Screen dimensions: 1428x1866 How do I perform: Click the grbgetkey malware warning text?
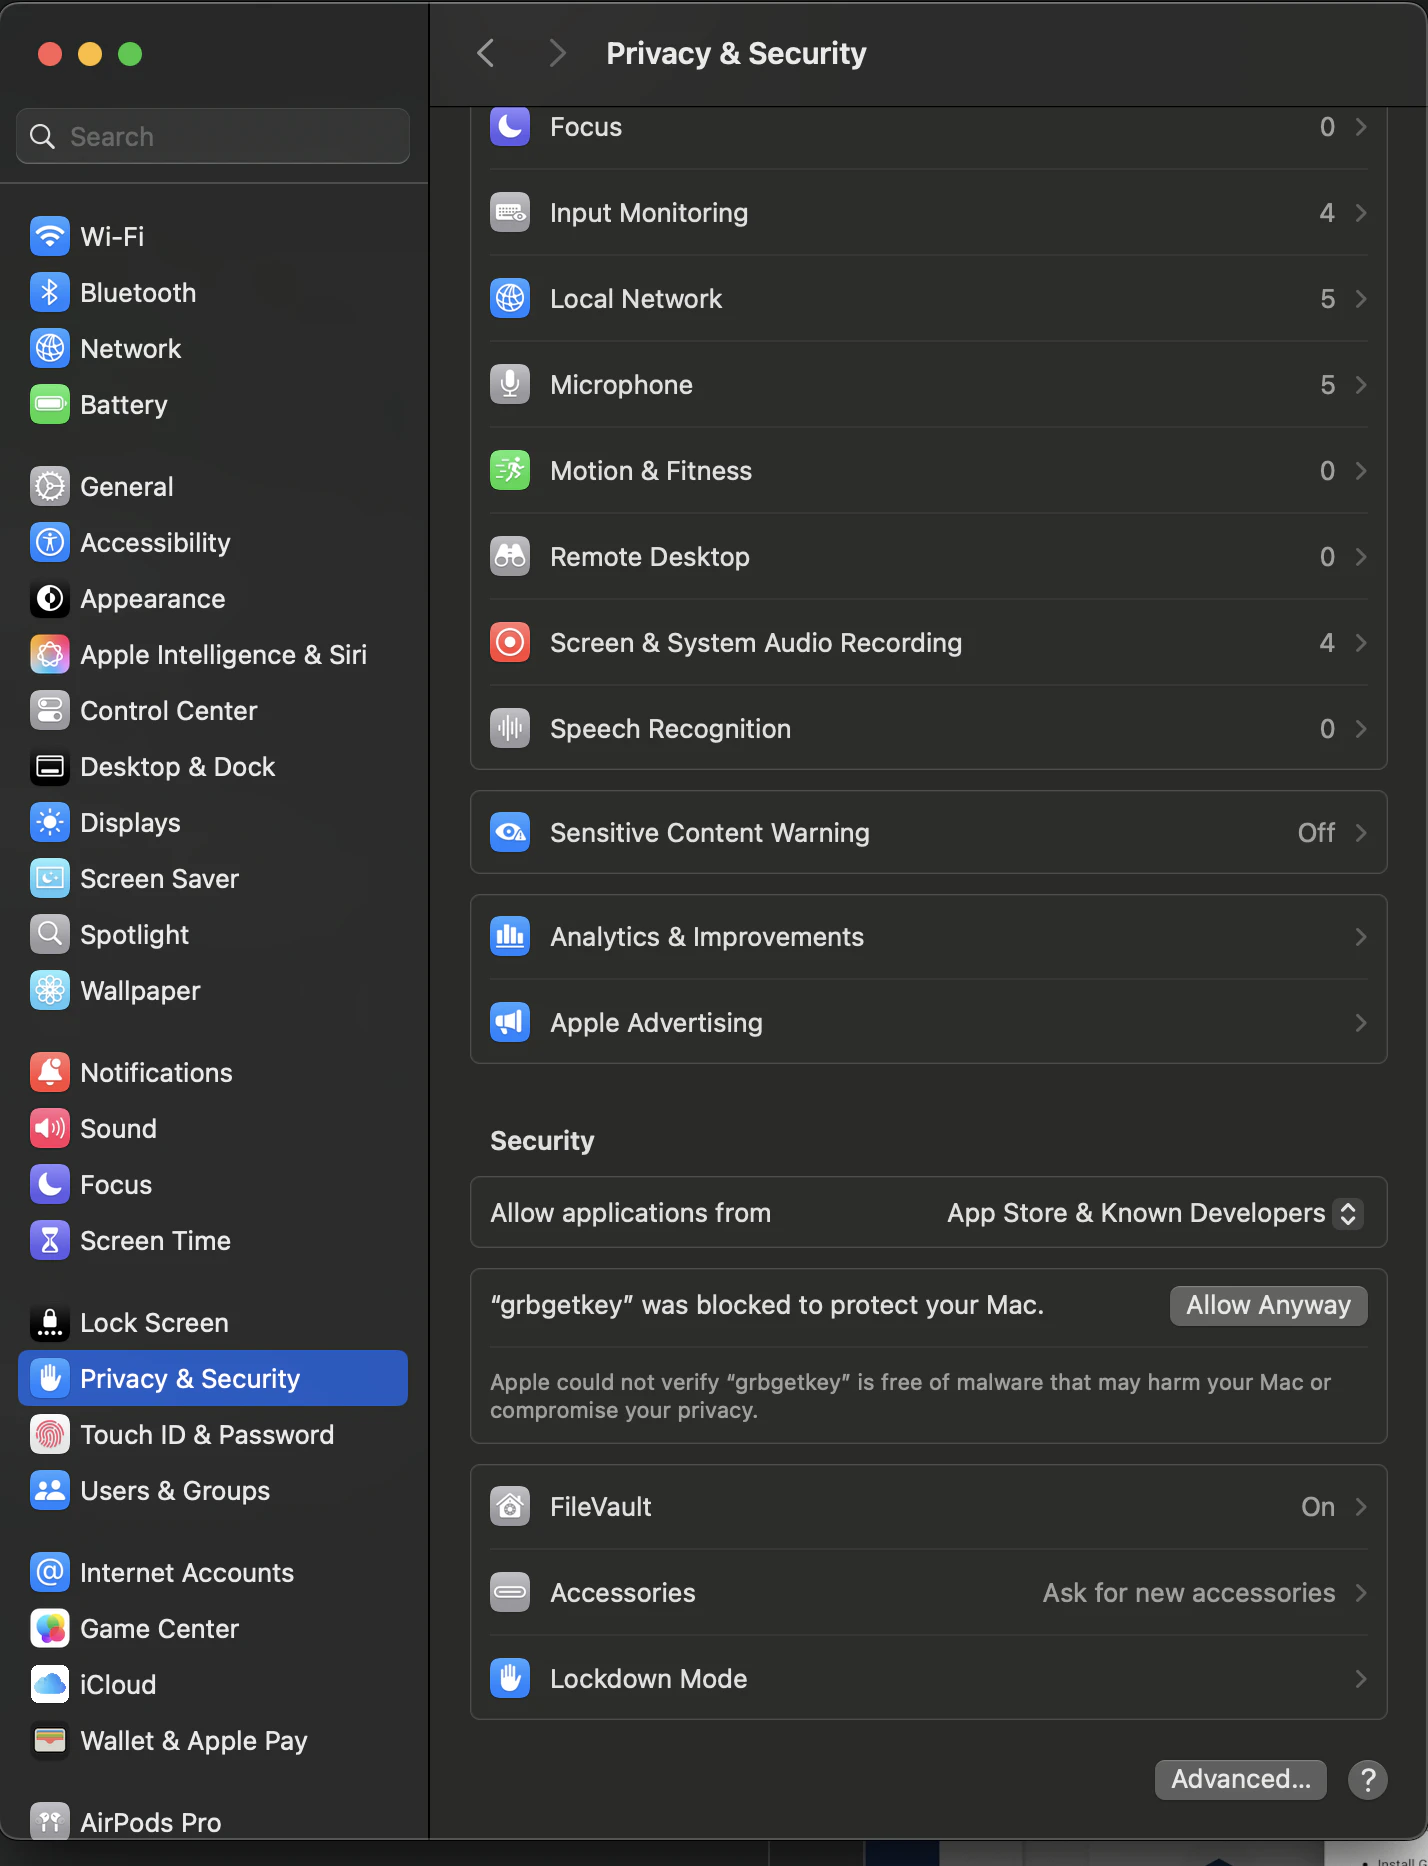click(x=910, y=1396)
